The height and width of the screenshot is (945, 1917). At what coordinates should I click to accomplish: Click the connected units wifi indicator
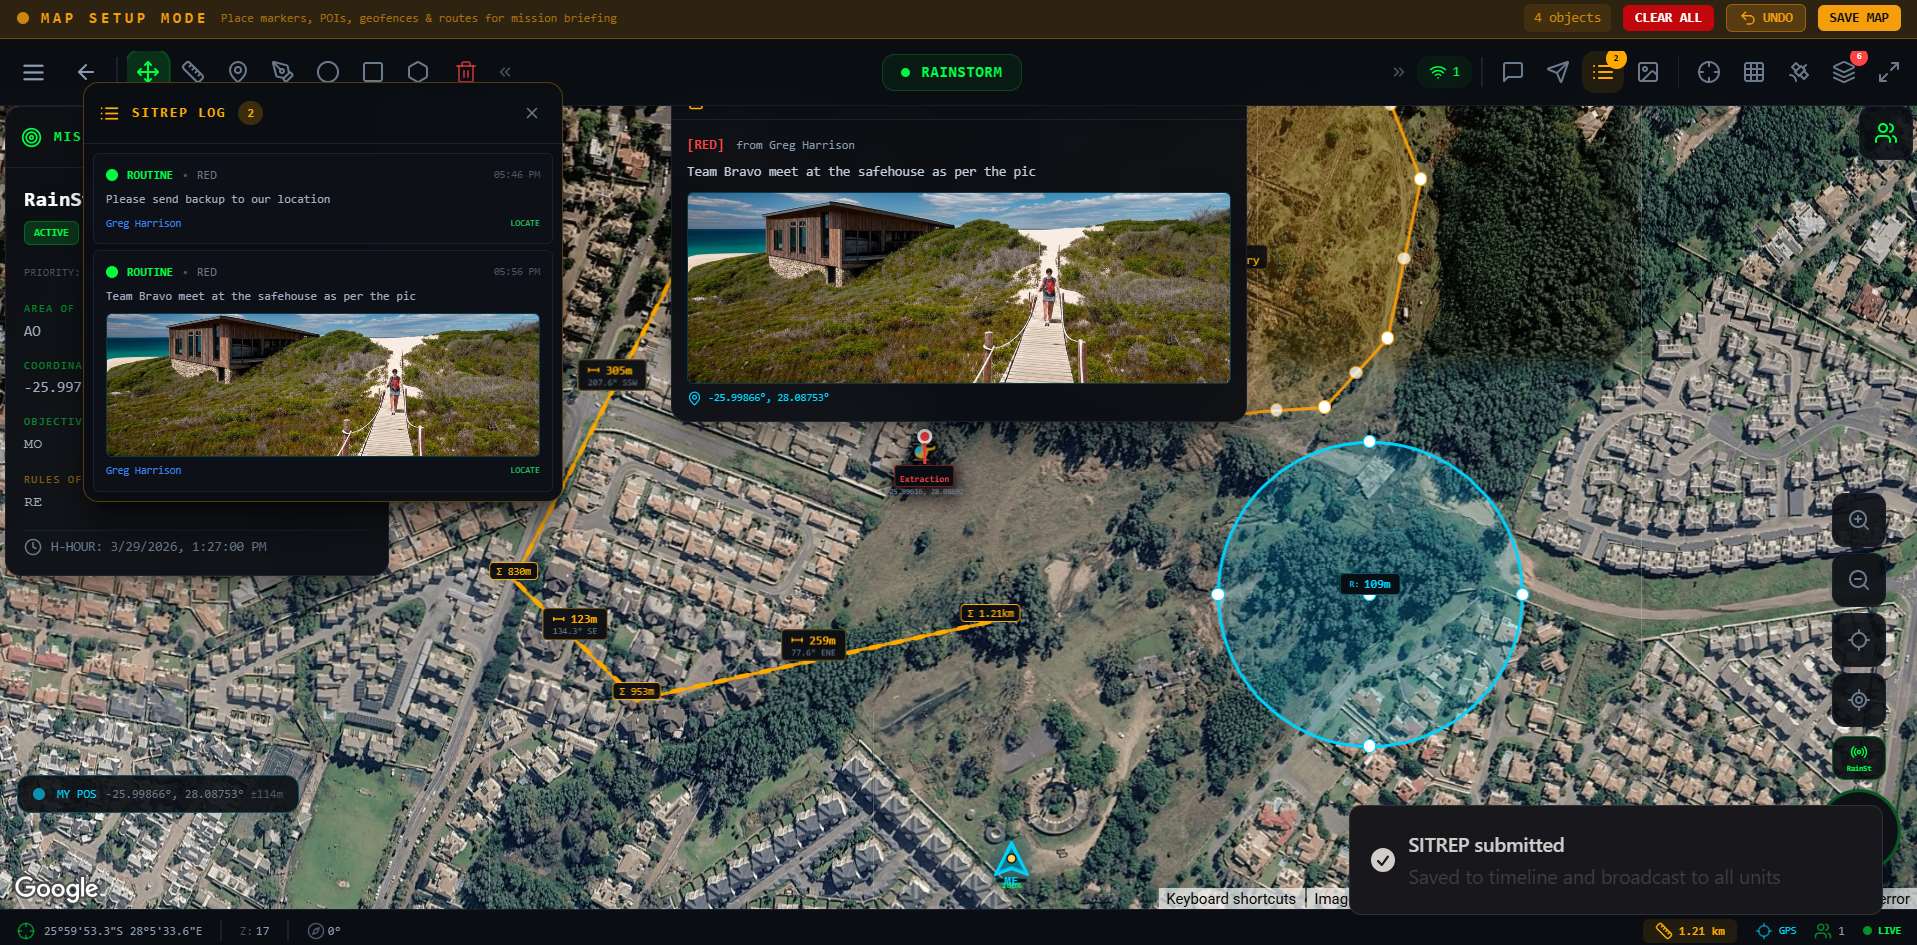[1445, 72]
